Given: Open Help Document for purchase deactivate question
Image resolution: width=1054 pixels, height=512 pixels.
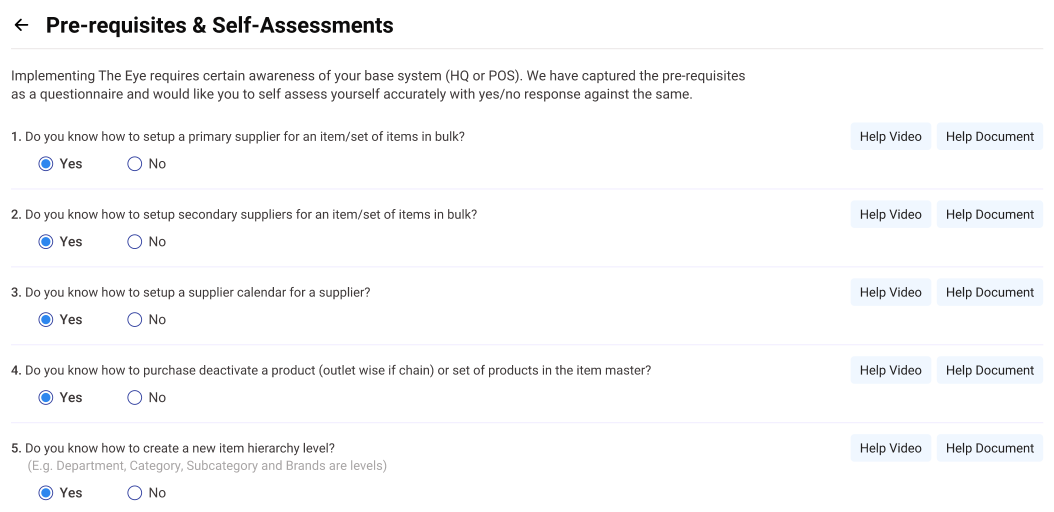Looking at the screenshot, I should [x=989, y=371].
